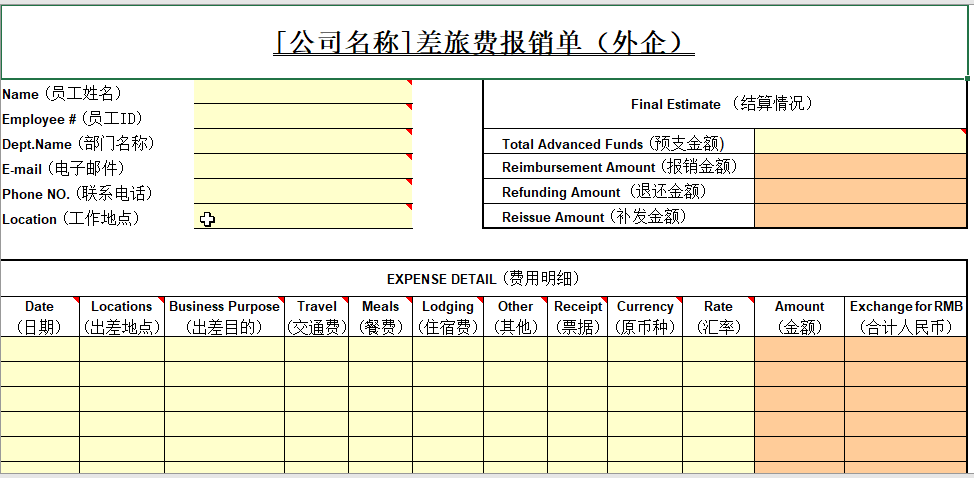
Task: Select the Final Estimate (结算情况) header cell
Action: pyautogui.click(x=724, y=104)
